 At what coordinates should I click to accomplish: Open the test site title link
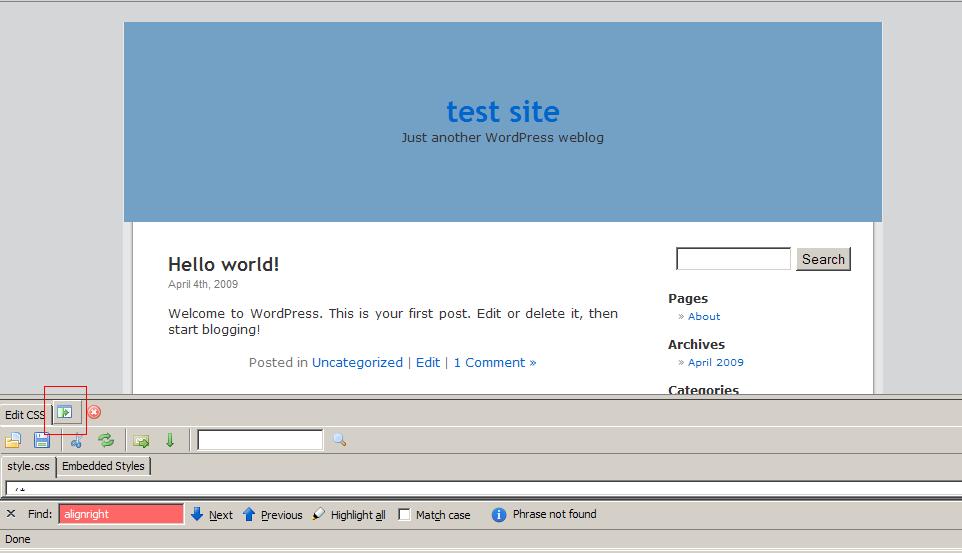click(503, 112)
